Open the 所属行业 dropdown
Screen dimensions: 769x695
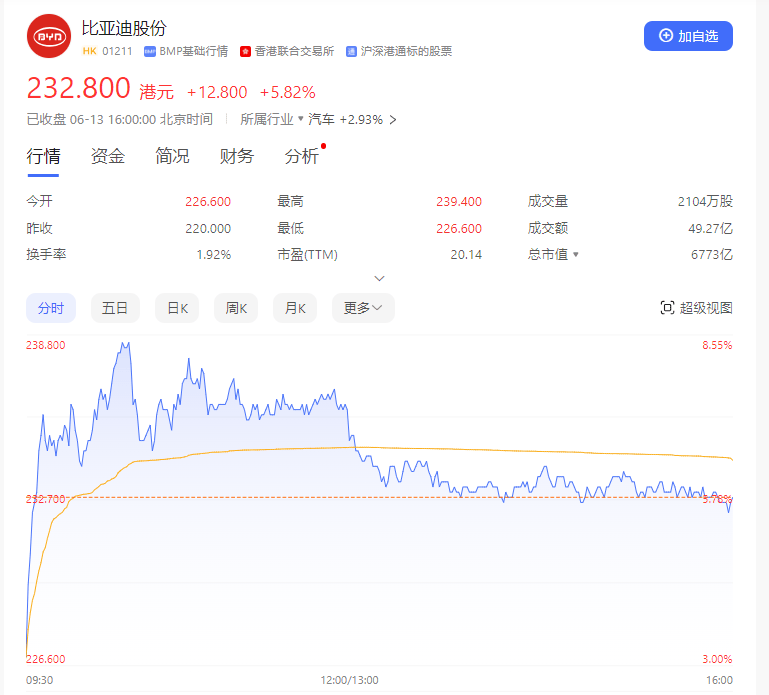pos(272,119)
